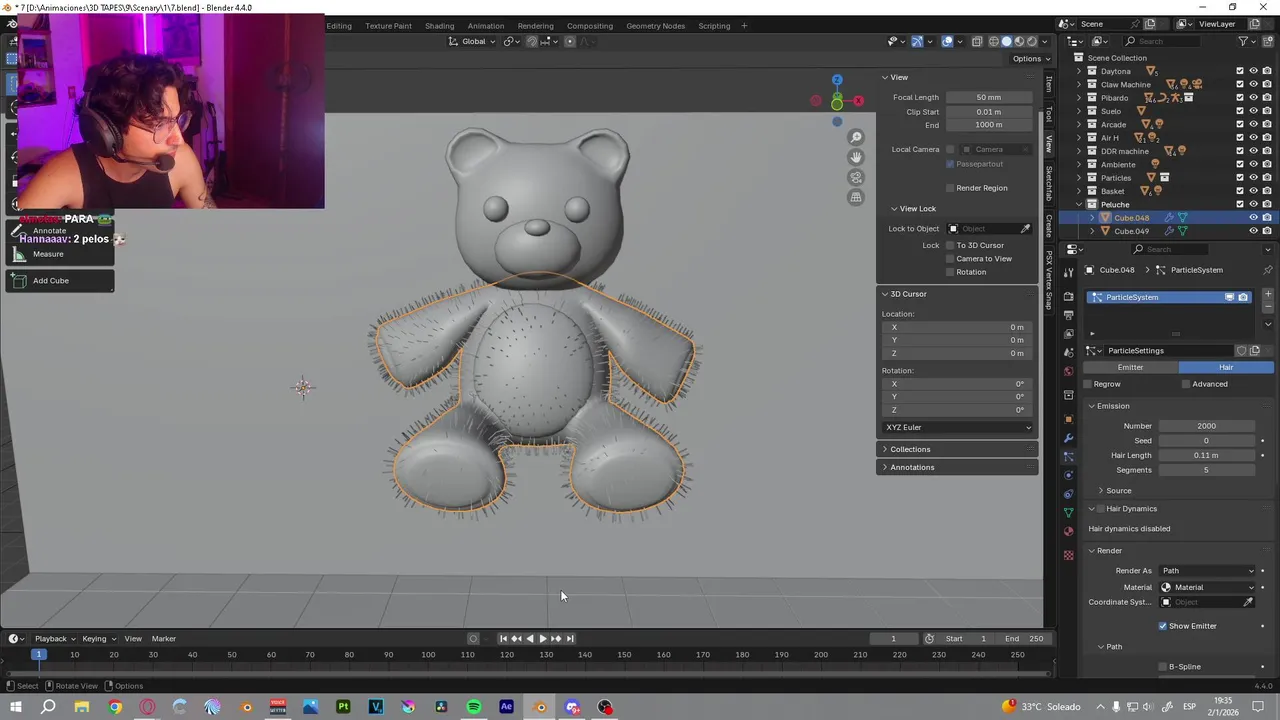1280x720 pixels.
Task: Open the Object orange square properties tab
Action: tap(1068, 419)
